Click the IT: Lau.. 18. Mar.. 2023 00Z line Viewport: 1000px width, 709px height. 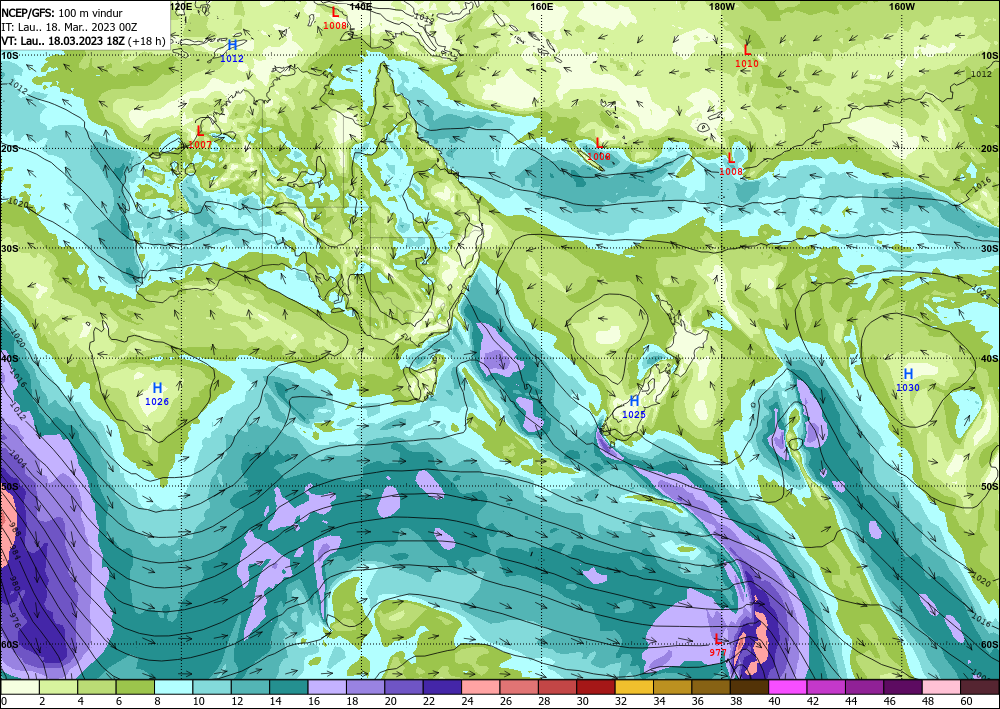pyautogui.click(x=69, y=27)
